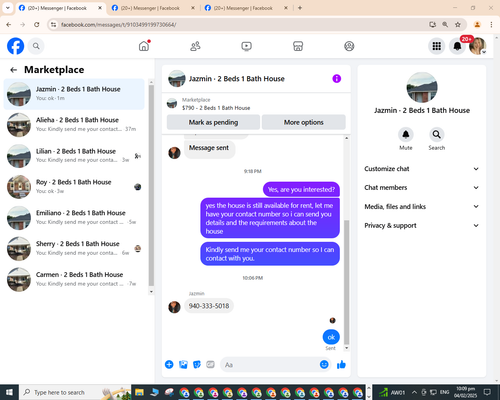Click More options button

[304, 122]
